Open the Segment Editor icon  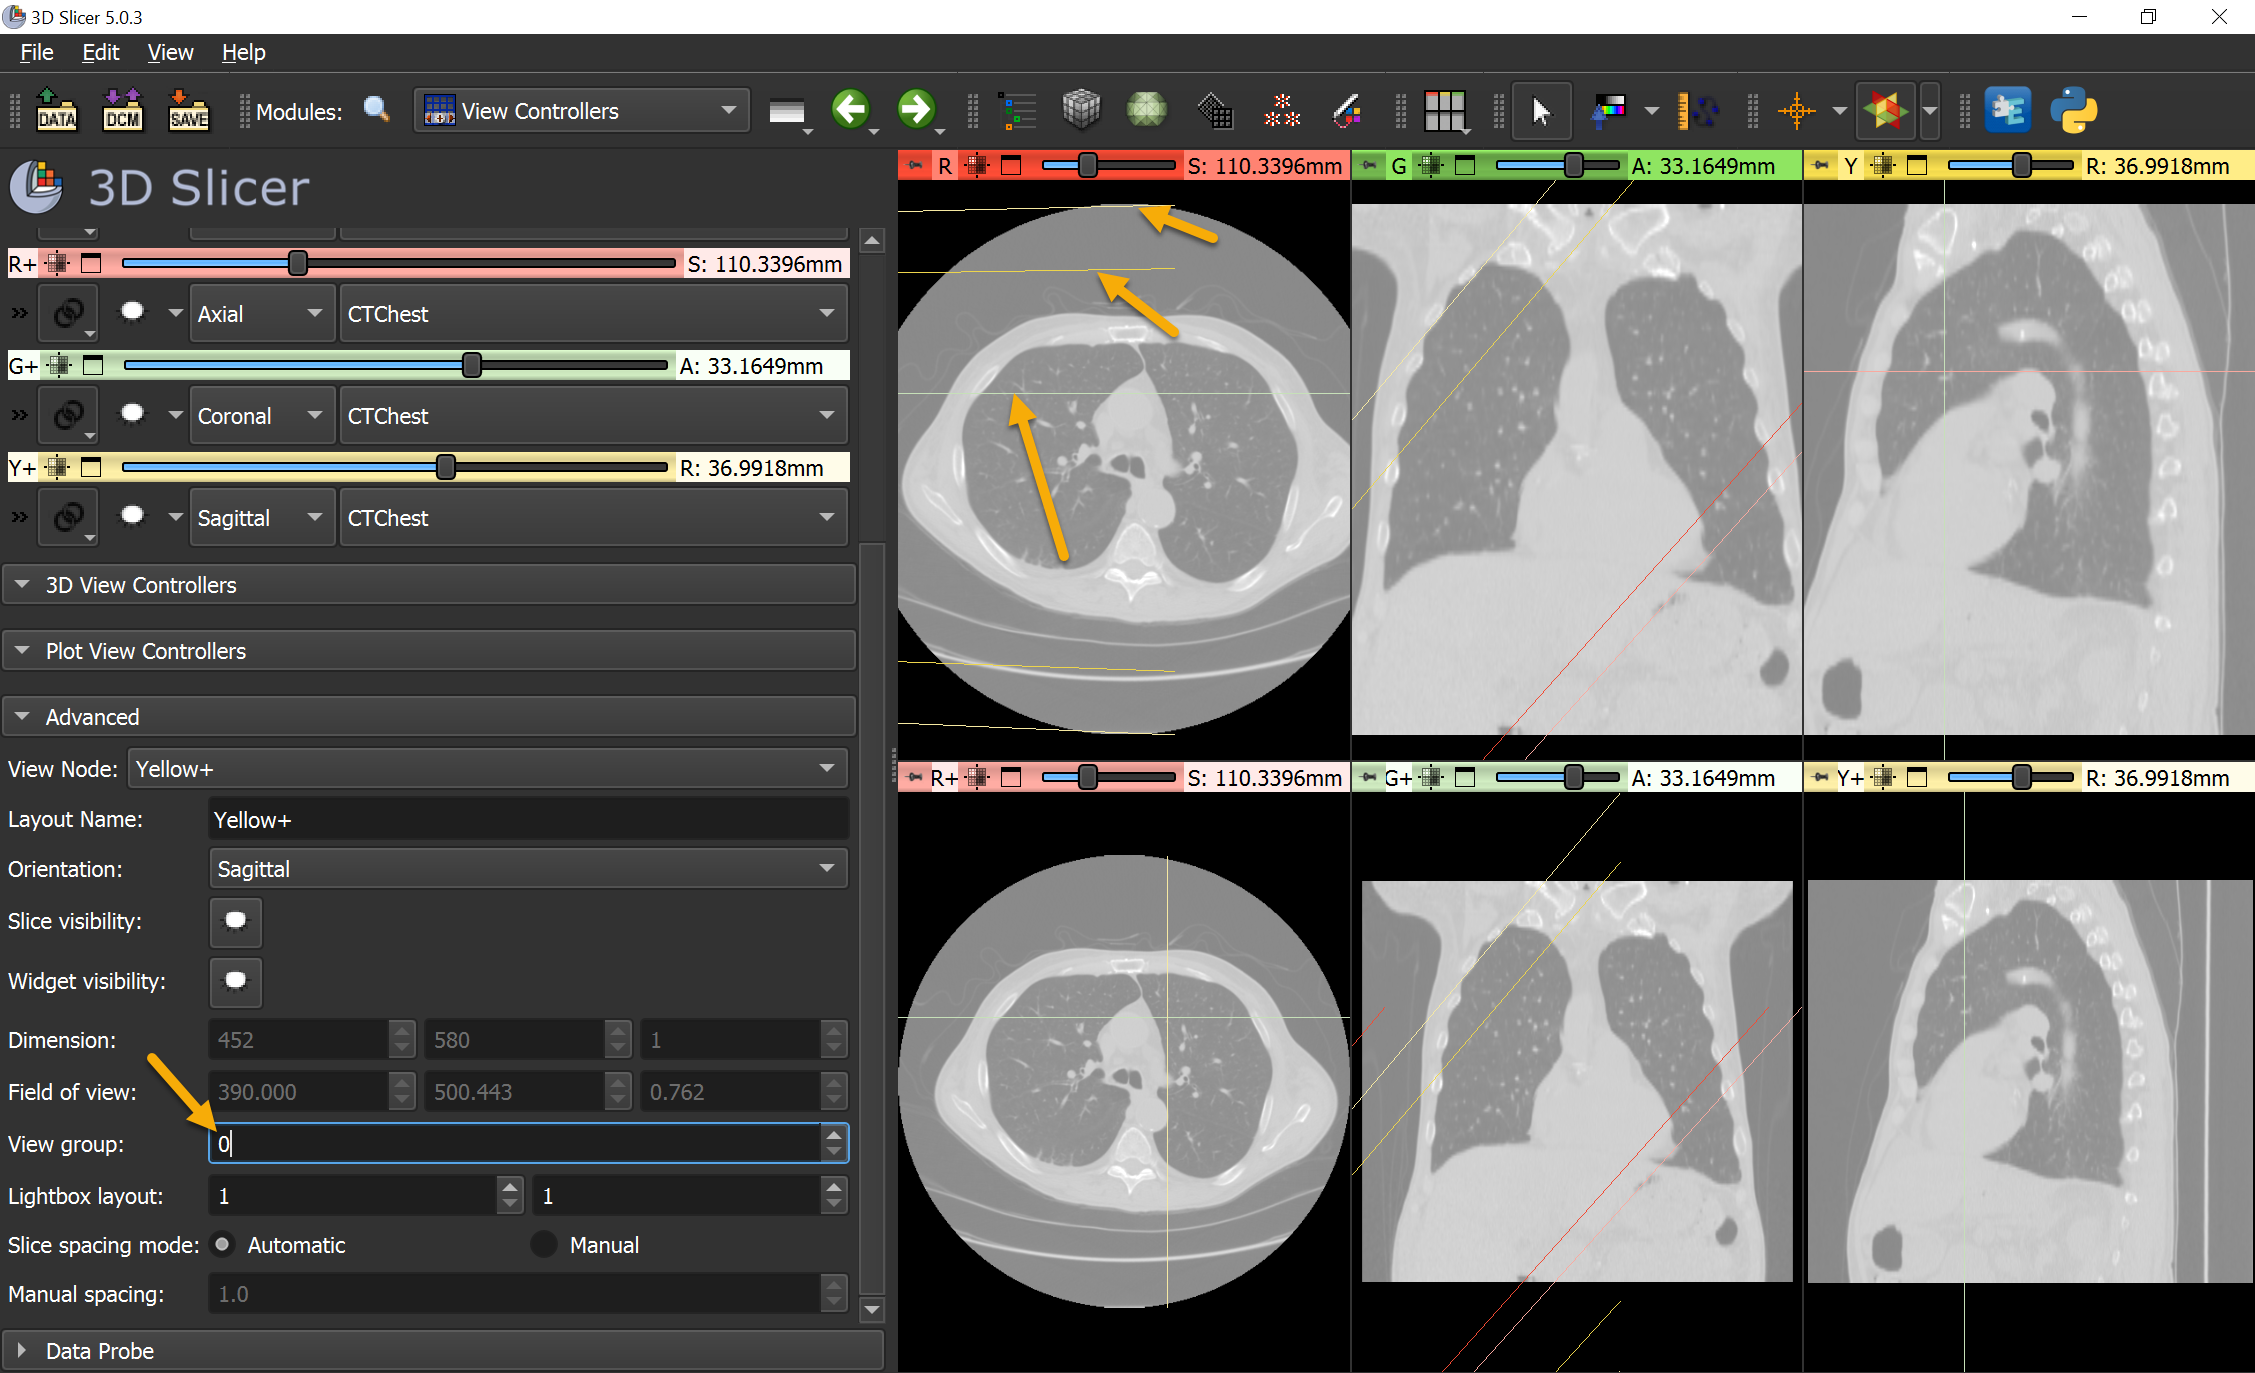[1347, 110]
